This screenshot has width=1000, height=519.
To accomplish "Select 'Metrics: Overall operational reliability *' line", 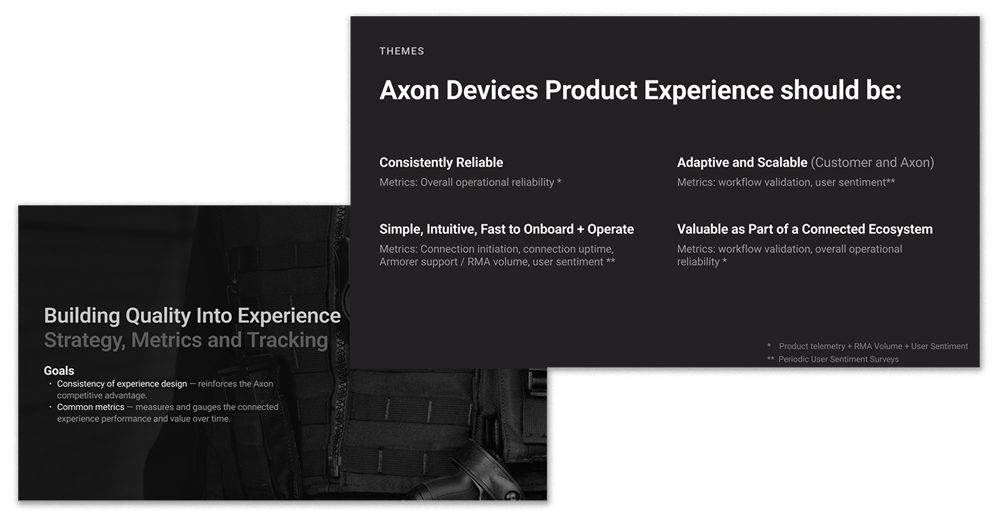I will [x=470, y=182].
